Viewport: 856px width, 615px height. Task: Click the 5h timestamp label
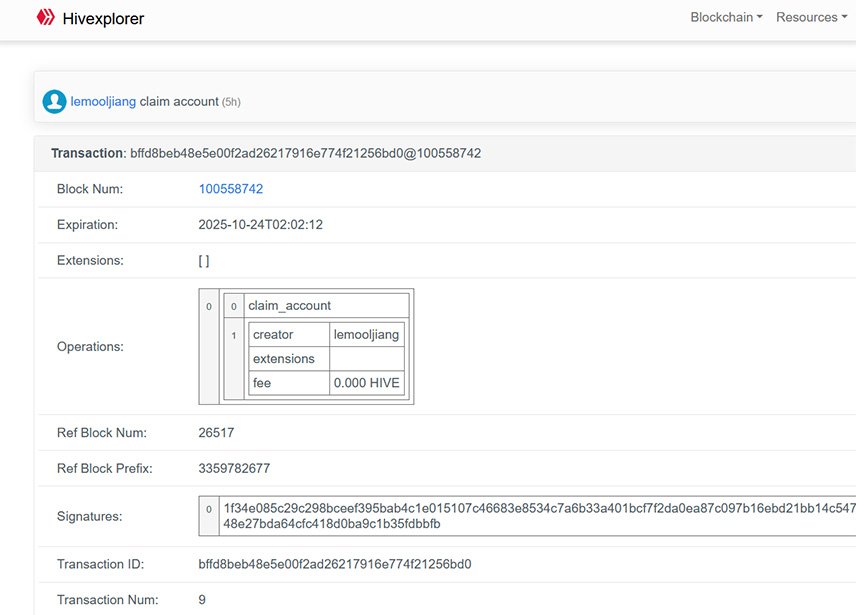click(x=231, y=102)
